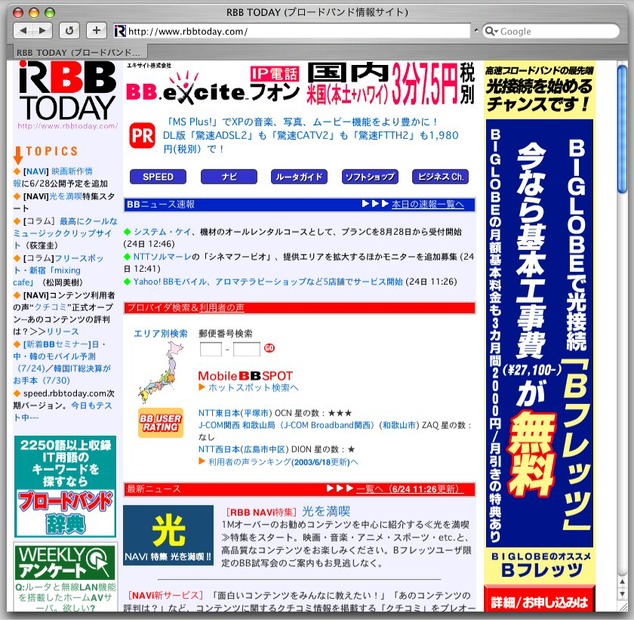Open the ルータガイド navigation button
634x620 pixels.
coord(299,177)
